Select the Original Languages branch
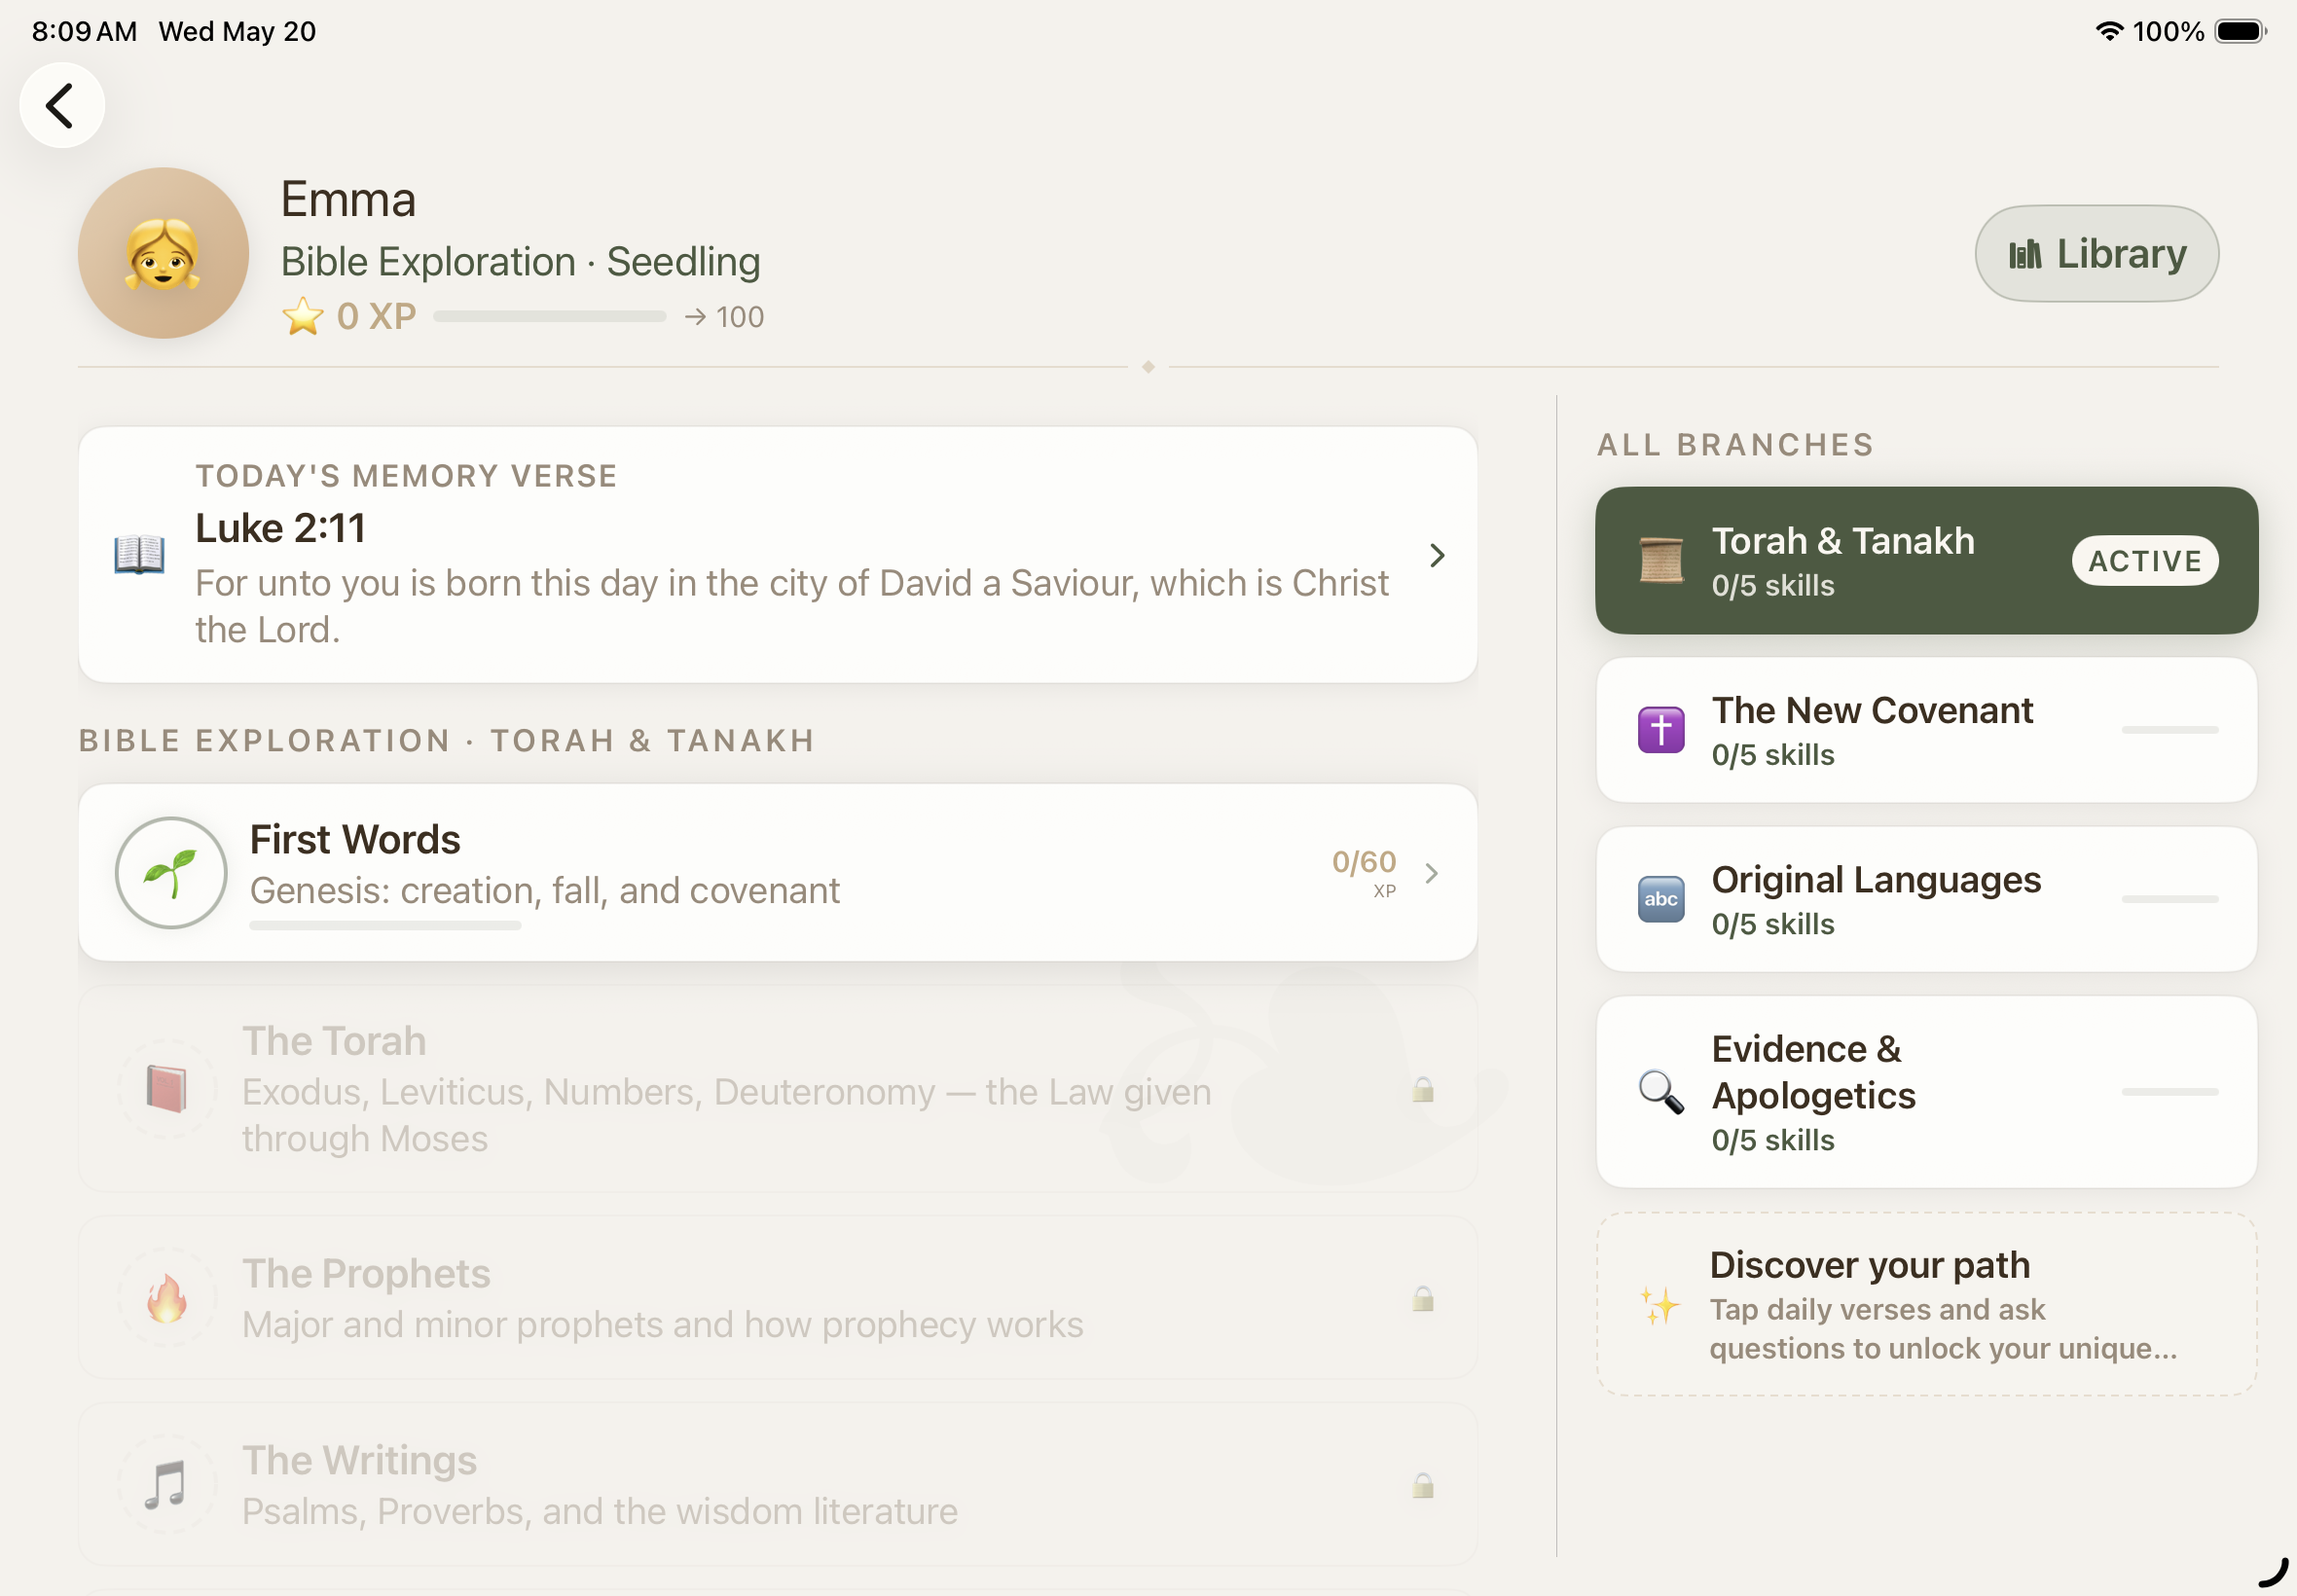The height and width of the screenshot is (1596, 2297). pos(1926,899)
